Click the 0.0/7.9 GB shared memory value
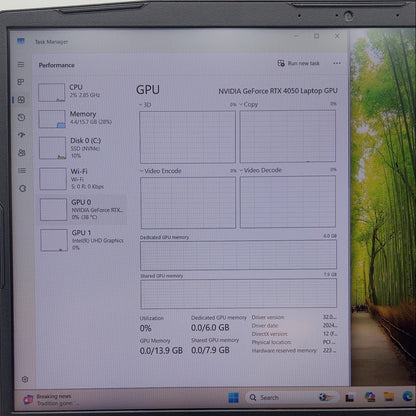 (x=210, y=350)
